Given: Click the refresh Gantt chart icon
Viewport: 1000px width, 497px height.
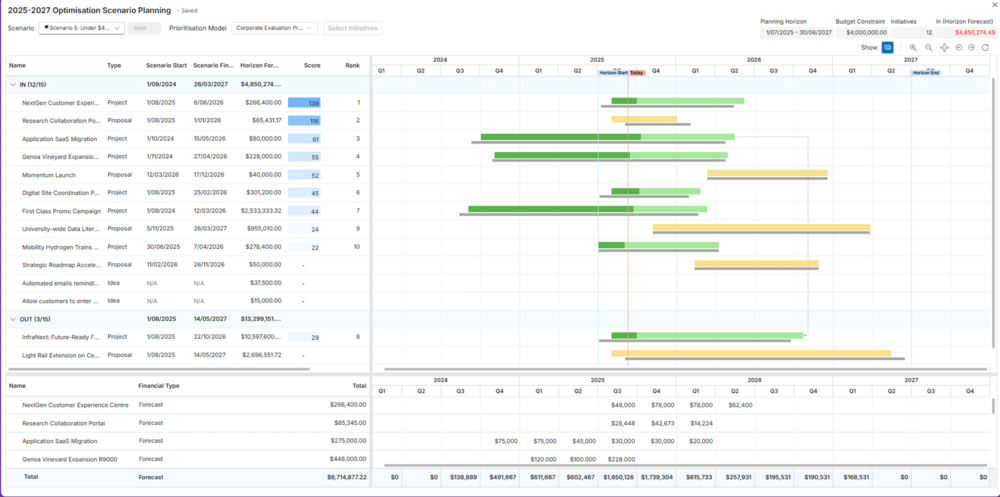Looking at the screenshot, I should 986,47.
